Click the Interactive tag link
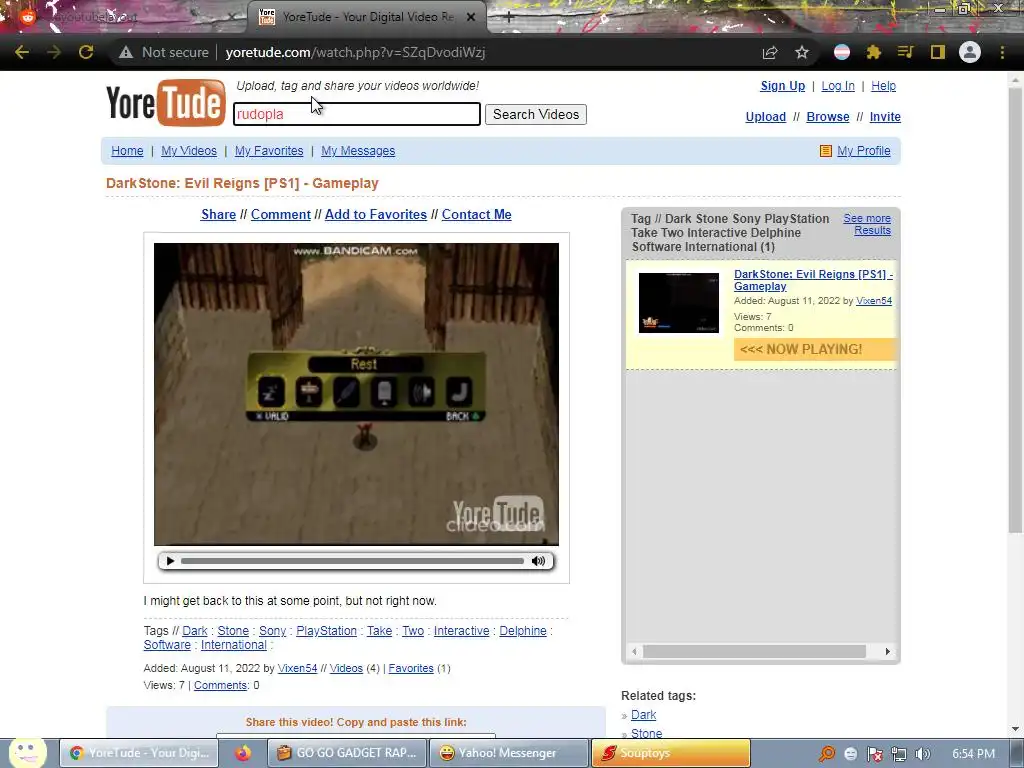1024x768 pixels. tap(461, 631)
